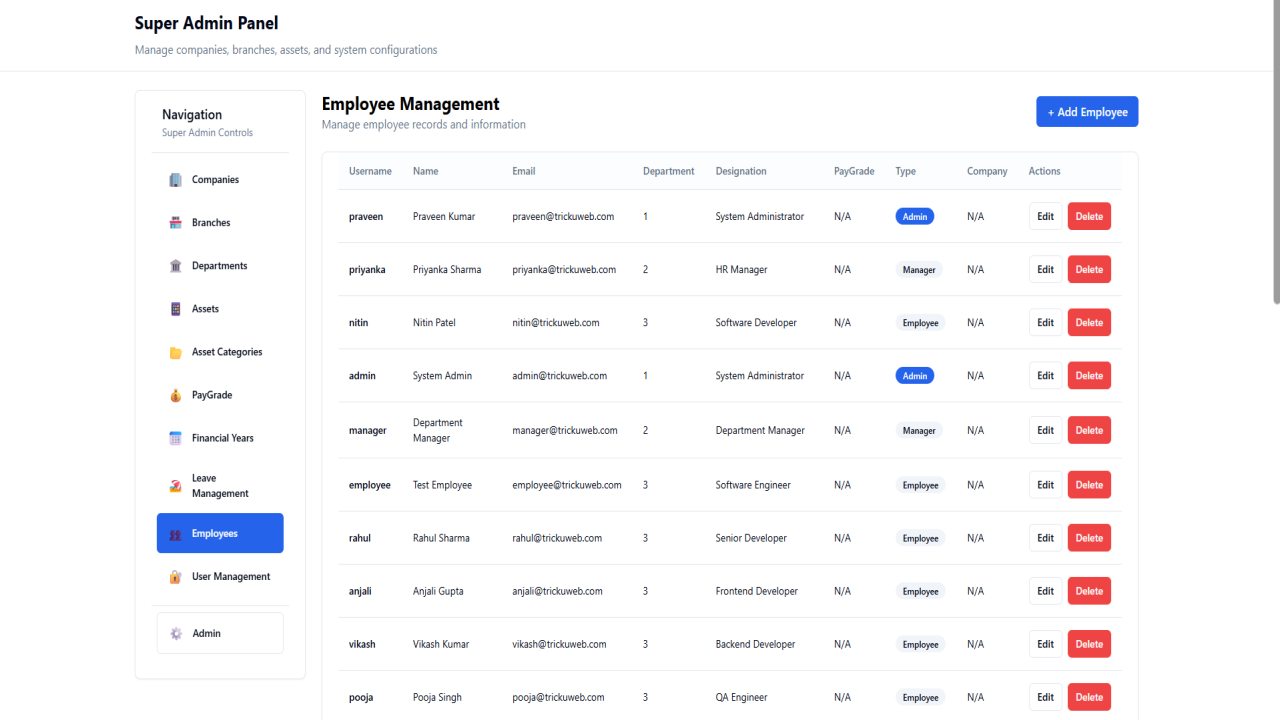
Task: Open the PayGrade section
Action: pyautogui.click(x=220, y=395)
